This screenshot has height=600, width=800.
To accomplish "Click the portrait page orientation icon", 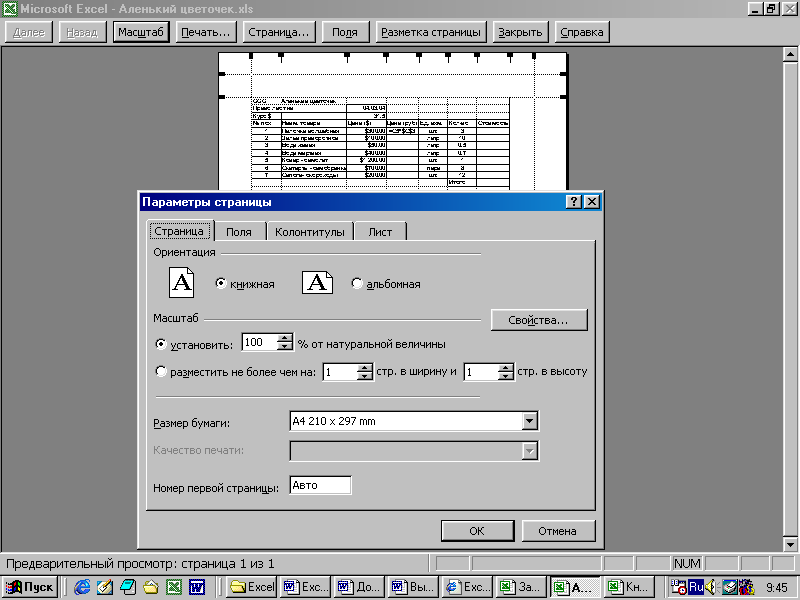I will click(x=181, y=283).
